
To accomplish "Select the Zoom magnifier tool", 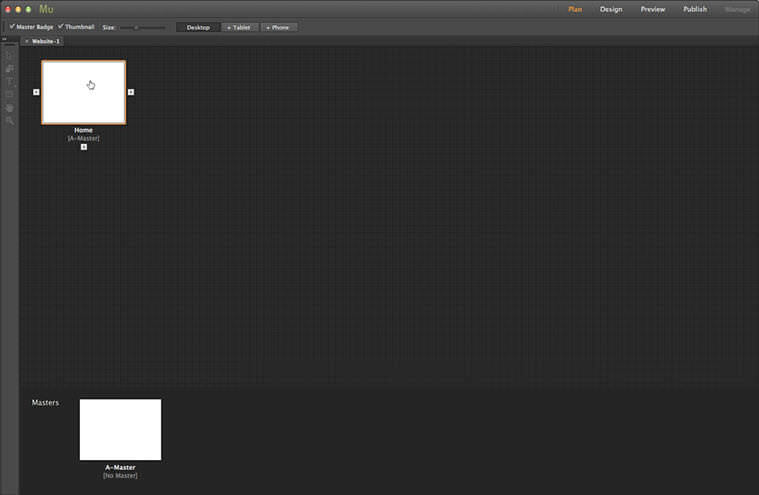I will point(10,120).
